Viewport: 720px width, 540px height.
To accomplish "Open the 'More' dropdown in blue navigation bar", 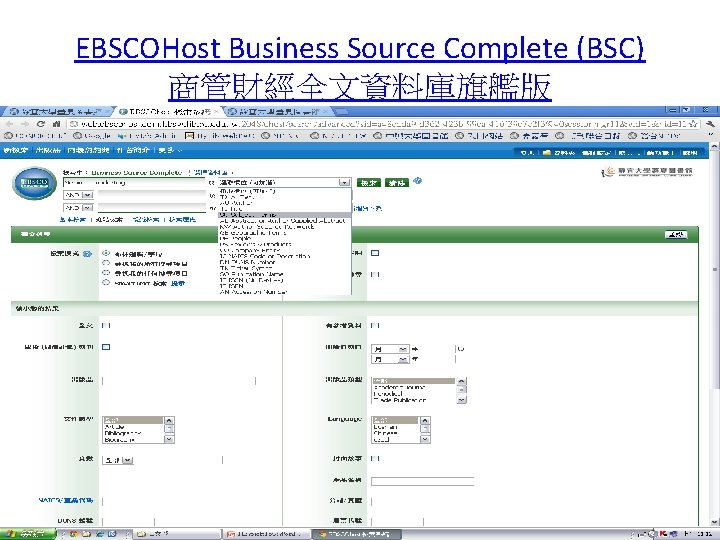I will pos(169,150).
